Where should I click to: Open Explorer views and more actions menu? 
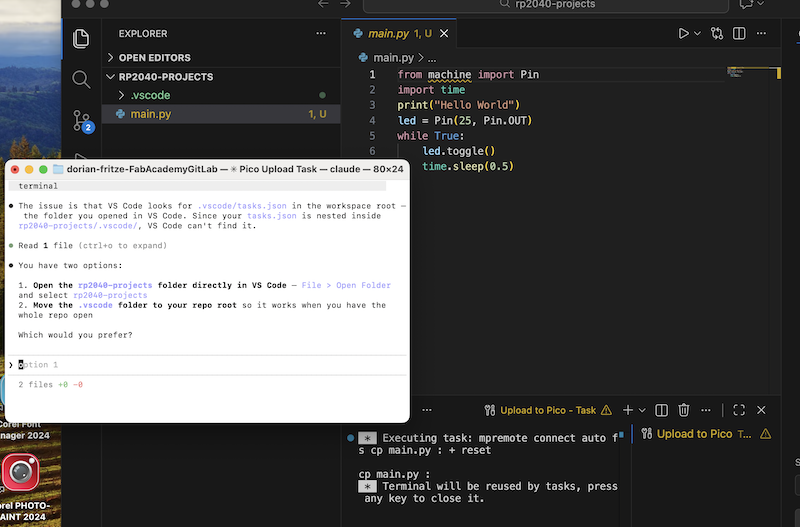321,34
